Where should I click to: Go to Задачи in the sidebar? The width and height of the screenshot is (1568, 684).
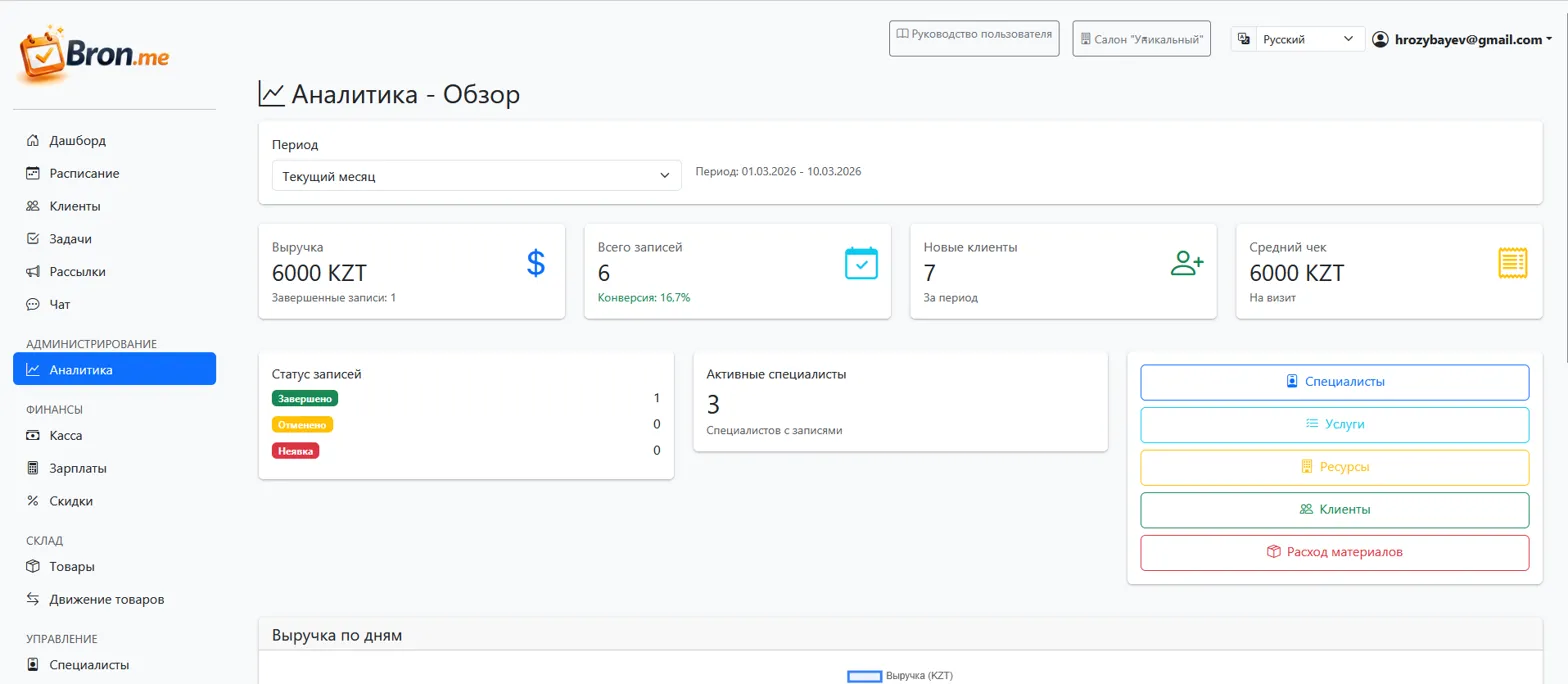click(x=70, y=239)
